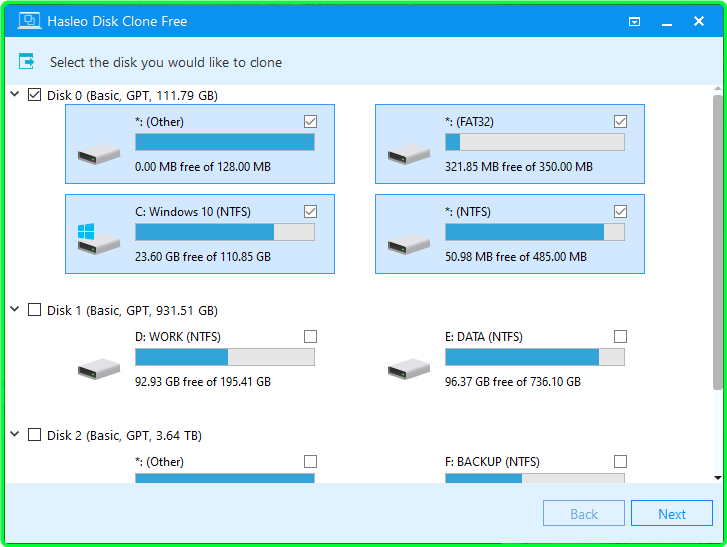Click the FAT32 partition drive icon
Image resolution: width=727 pixels, height=547 pixels.
(x=408, y=153)
